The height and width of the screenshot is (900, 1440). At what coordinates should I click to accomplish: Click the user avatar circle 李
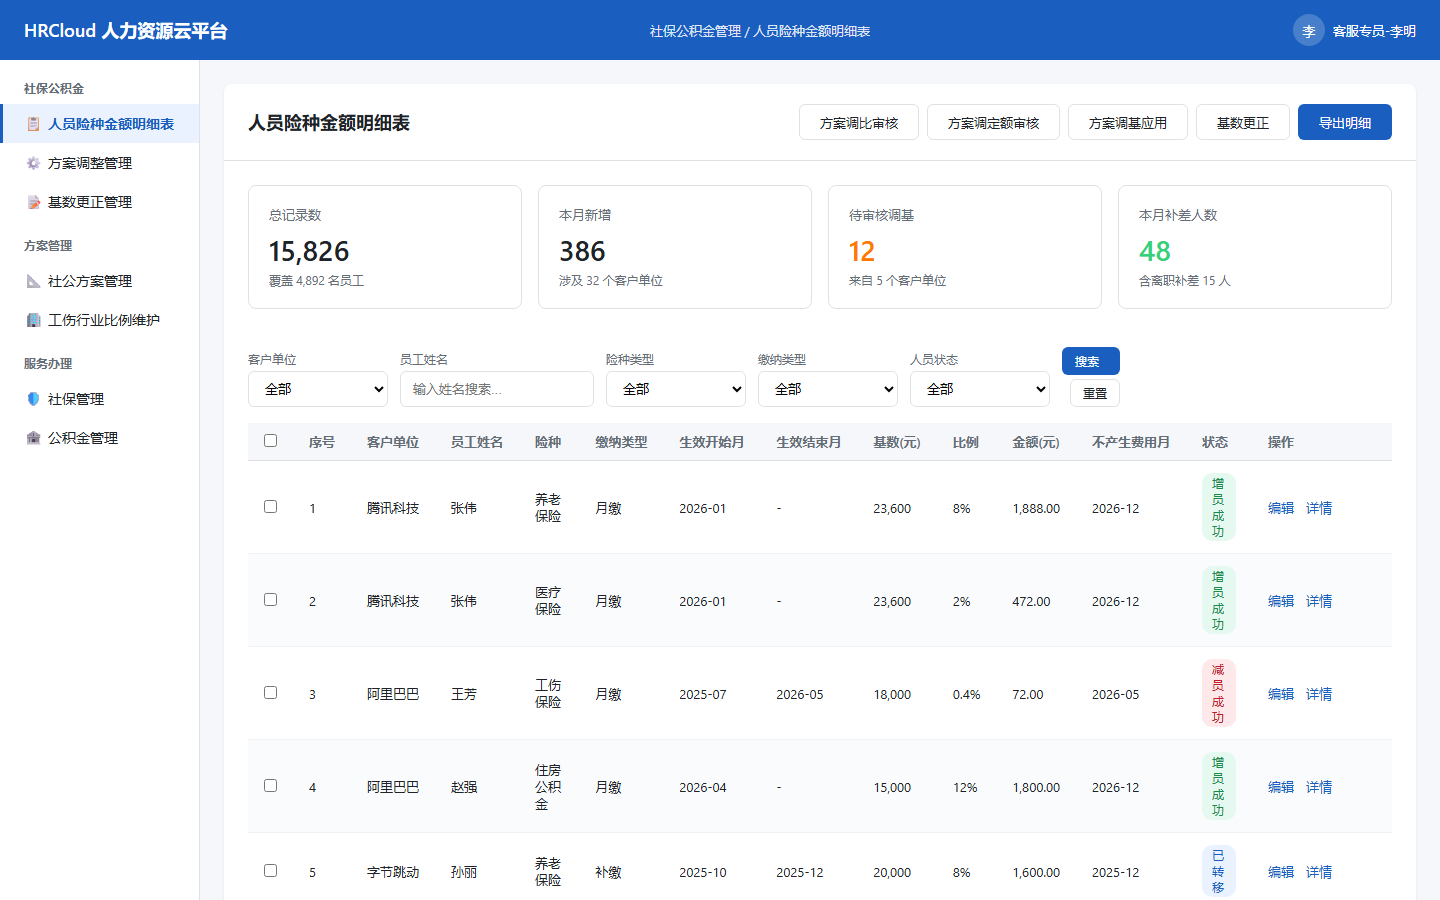(x=1309, y=31)
